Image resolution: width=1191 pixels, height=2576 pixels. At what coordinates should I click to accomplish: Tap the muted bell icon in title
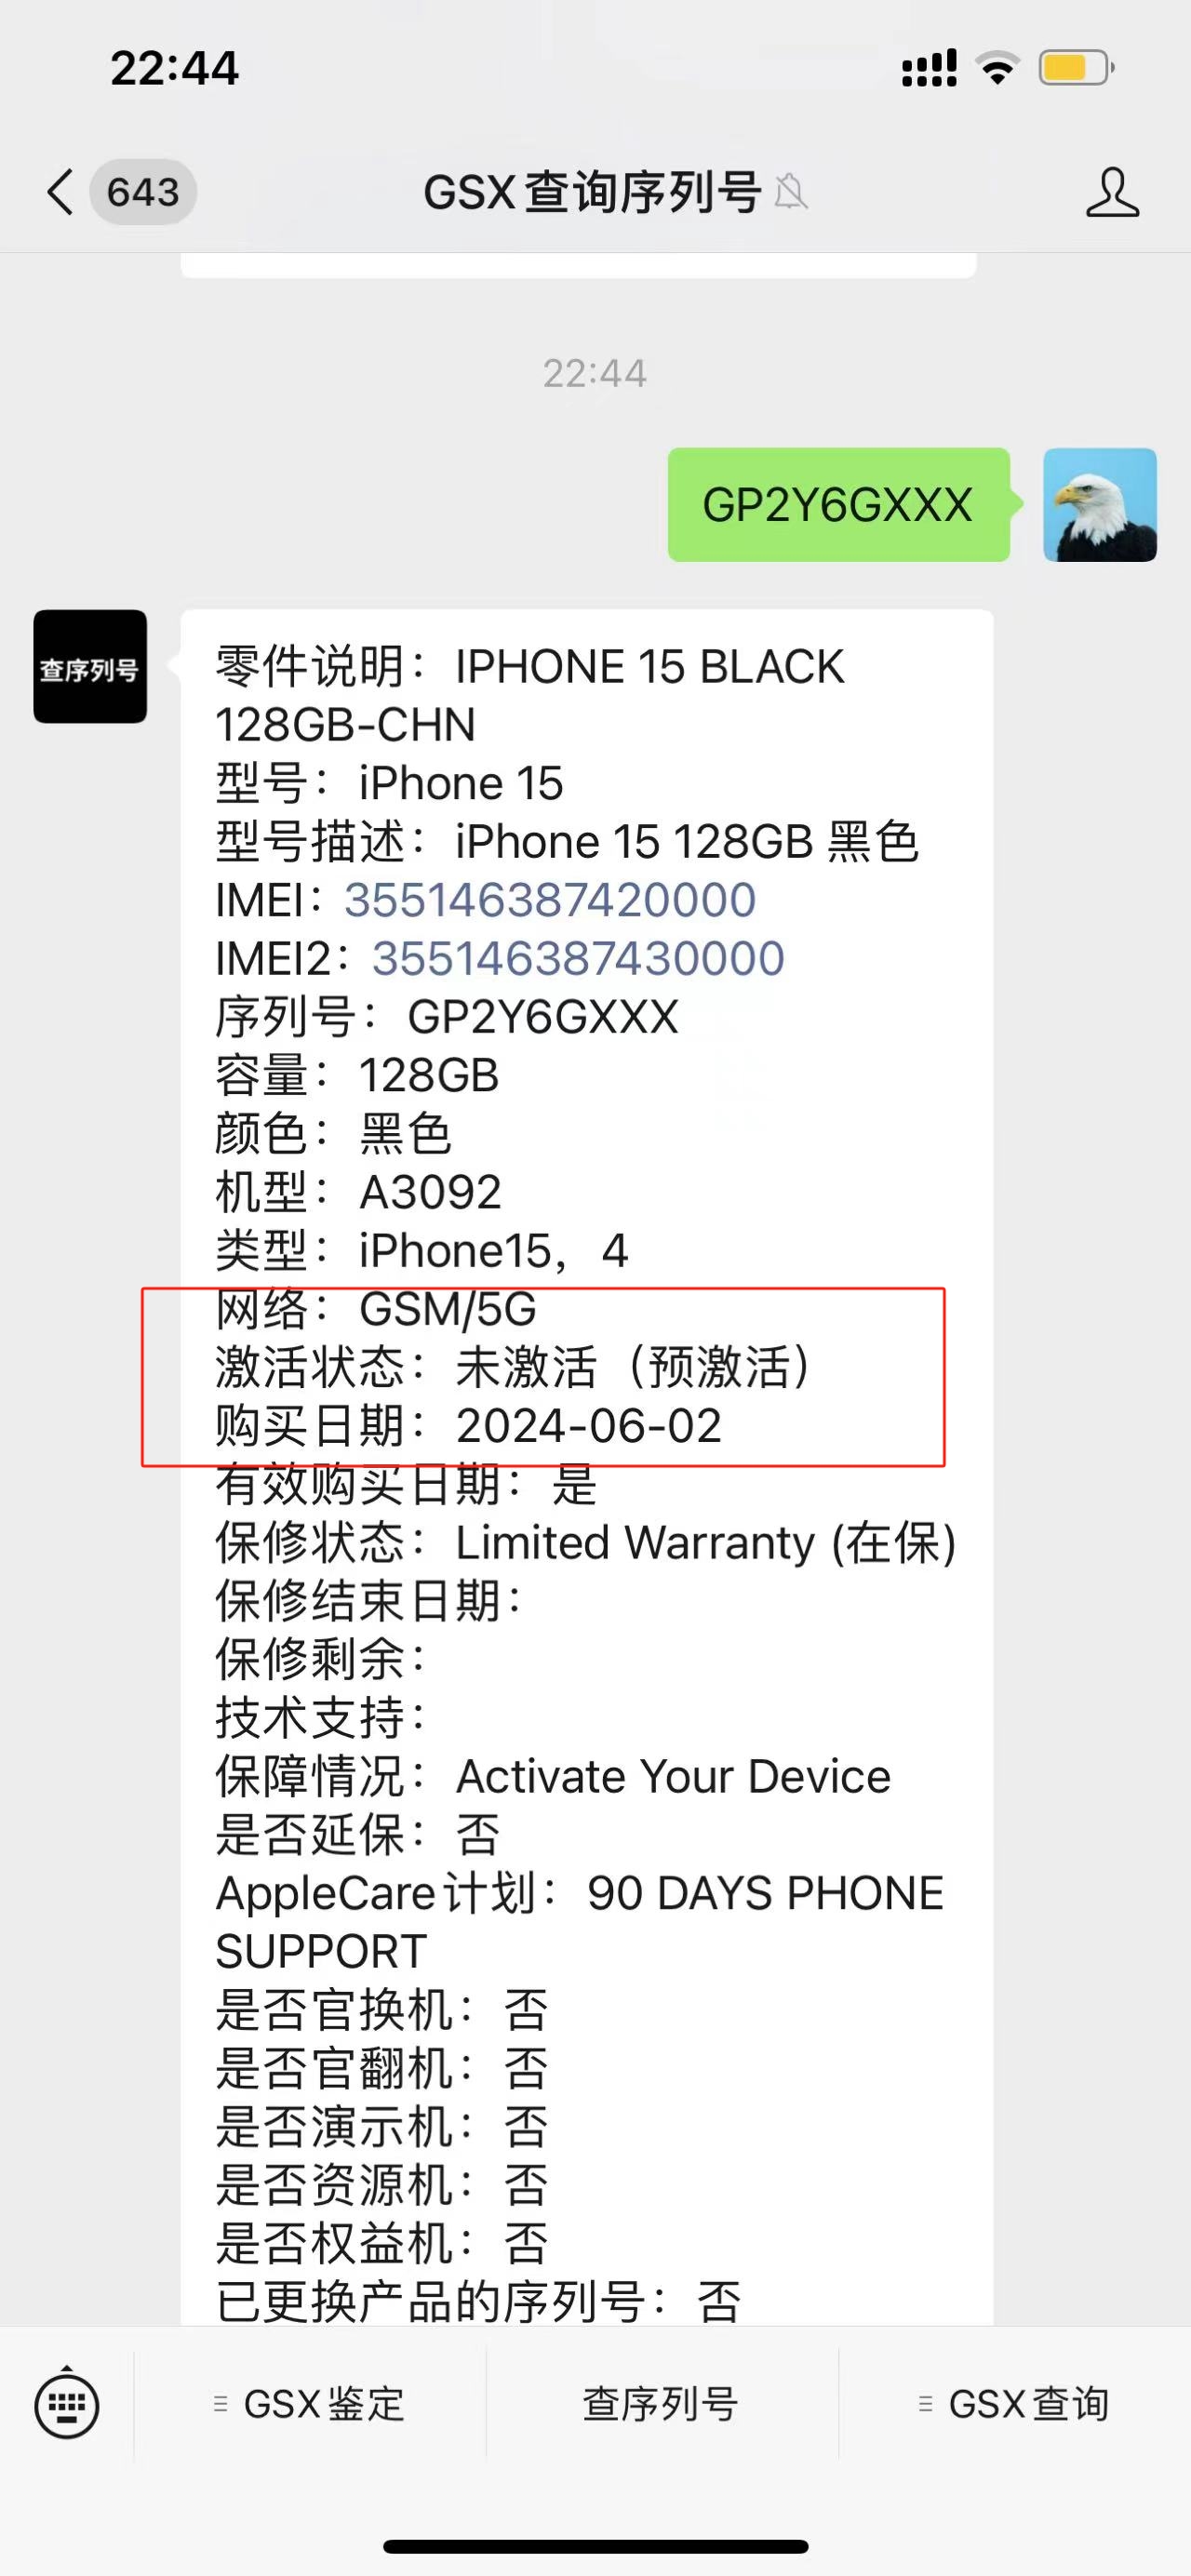coord(790,191)
